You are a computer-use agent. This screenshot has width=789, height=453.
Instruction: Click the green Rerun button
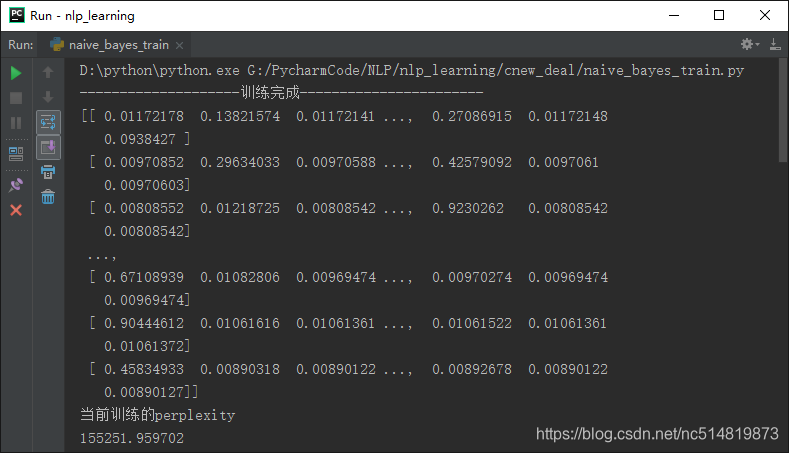pyautogui.click(x=16, y=73)
